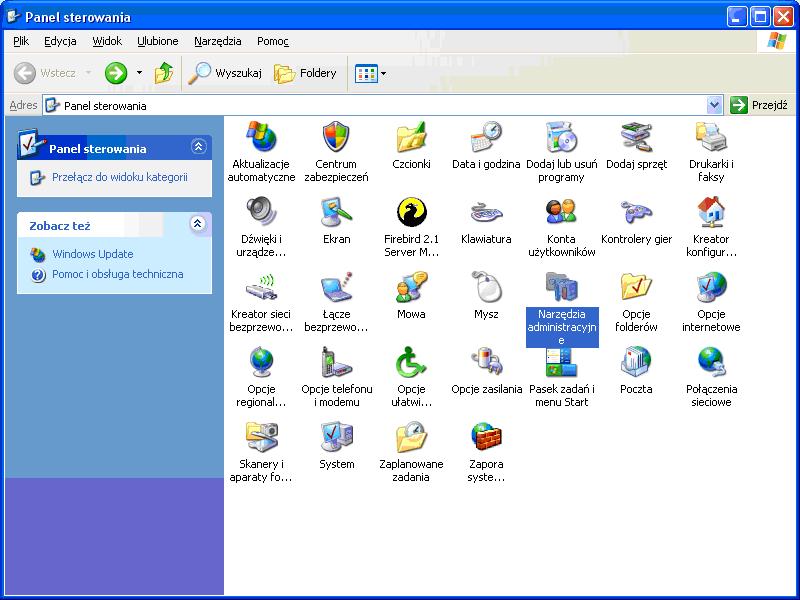800x600 pixels.
Task: Click the Adres address field
Action: (x=380, y=105)
